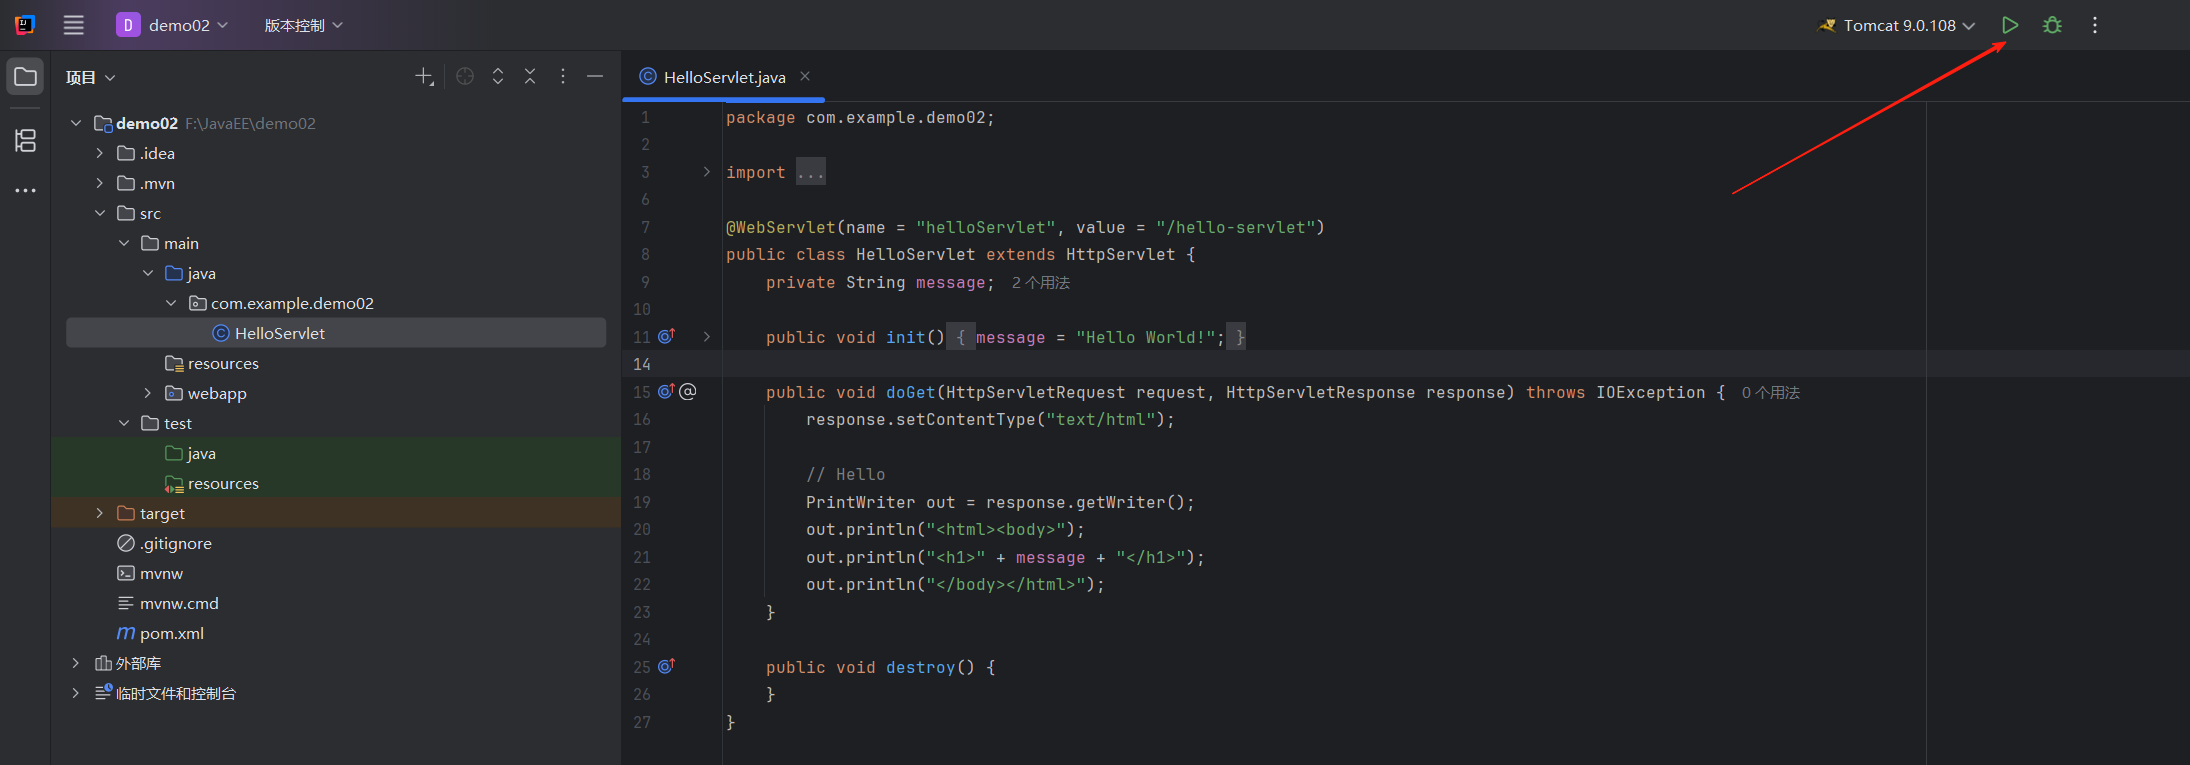Collapse the main folder
The height and width of the screenshot is (765, 2190).
pyautogui.click(x=124, y=243)
